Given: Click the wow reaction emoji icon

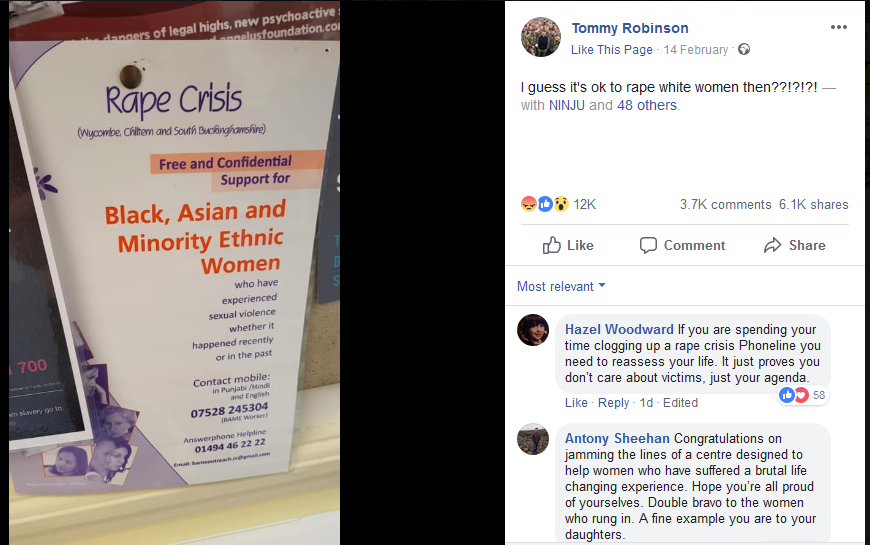Looking at the screenshot, I should pos(562,204).
